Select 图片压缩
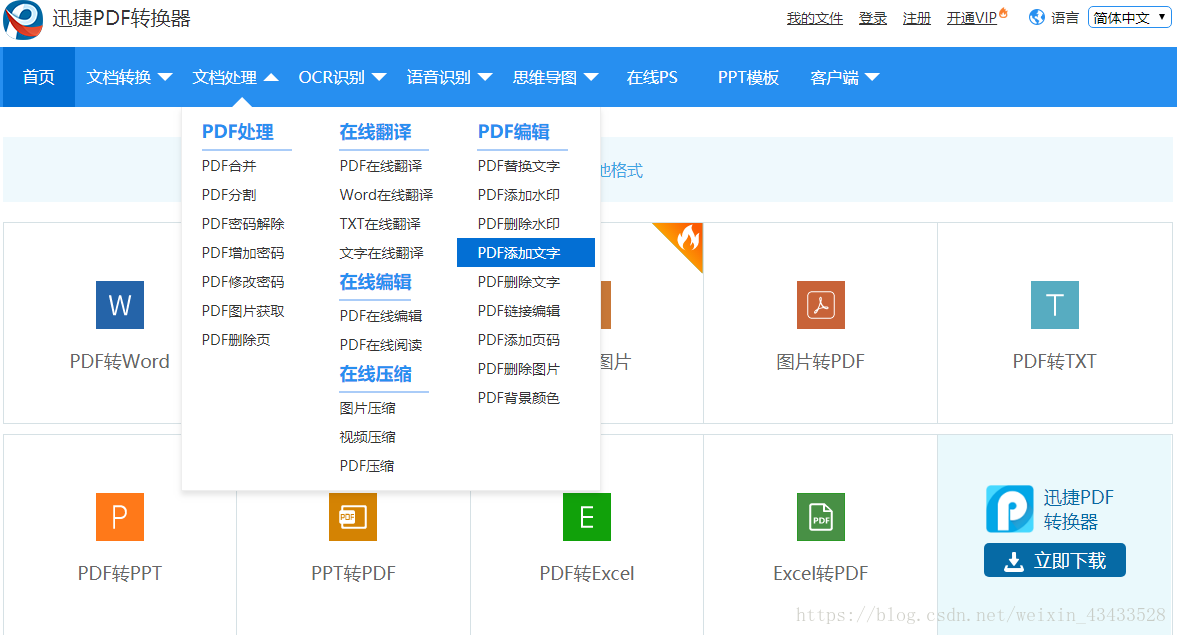 coord(367,408)
